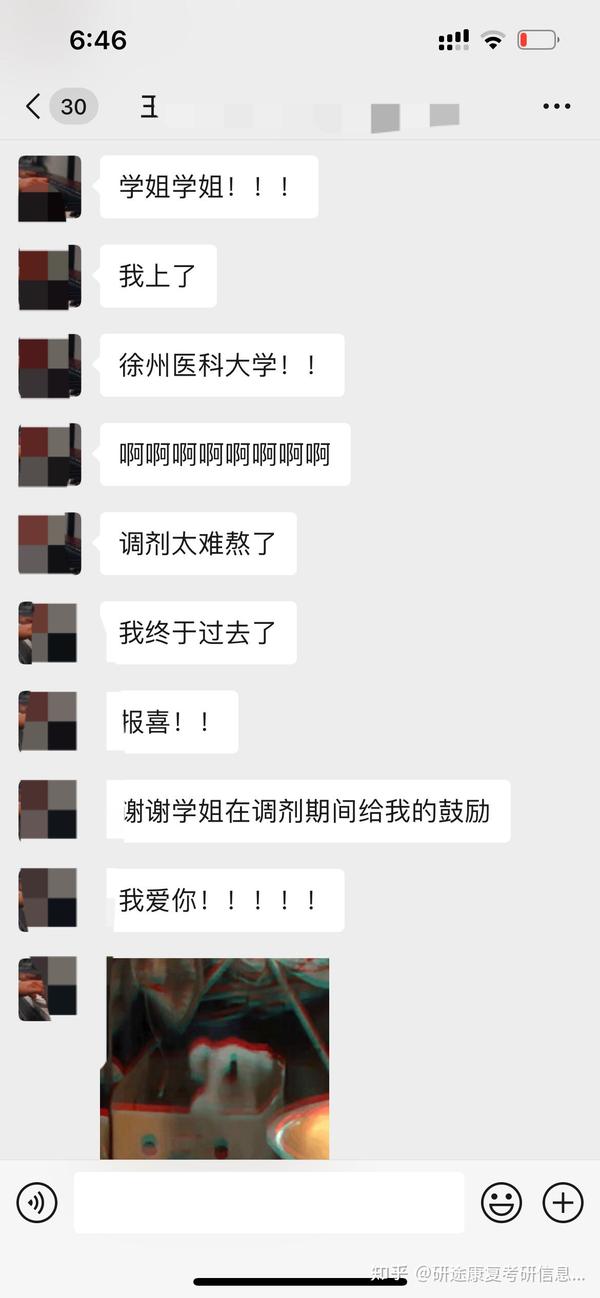Open the three-dot more options menu
Screen dimensions: 600x1298
(556, 106)
